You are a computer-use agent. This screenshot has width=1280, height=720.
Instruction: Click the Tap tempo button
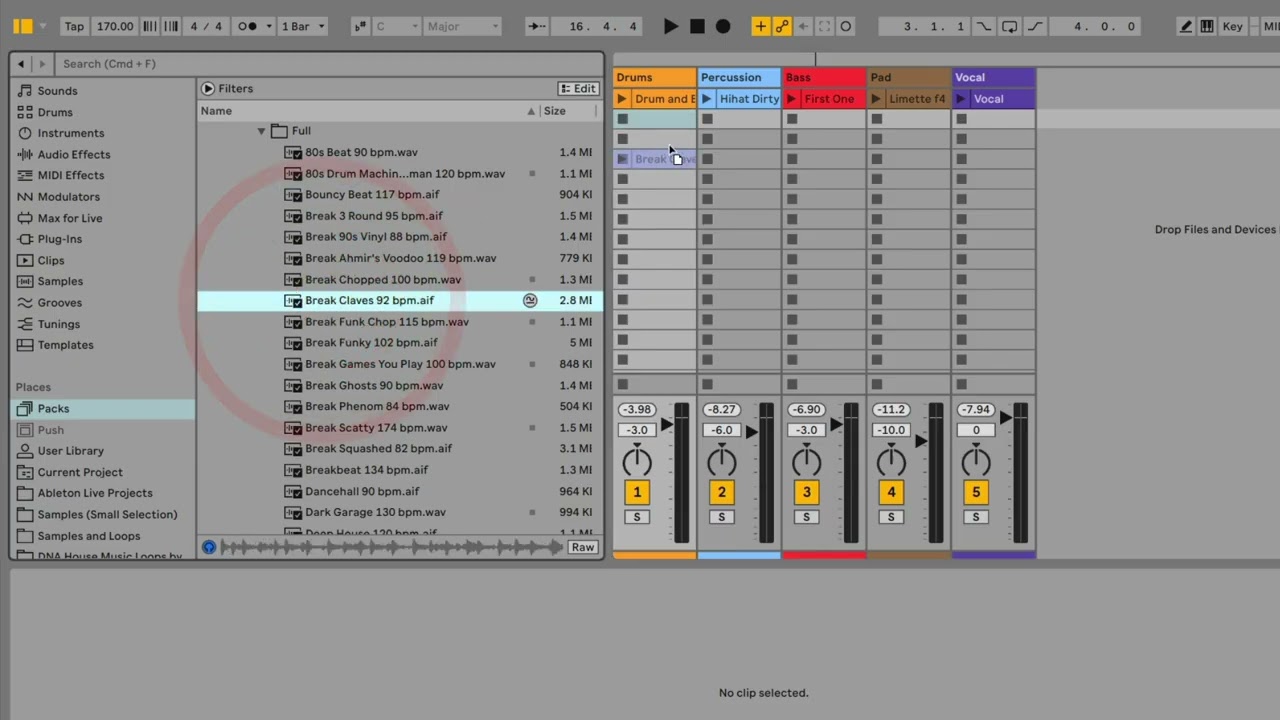74,26
